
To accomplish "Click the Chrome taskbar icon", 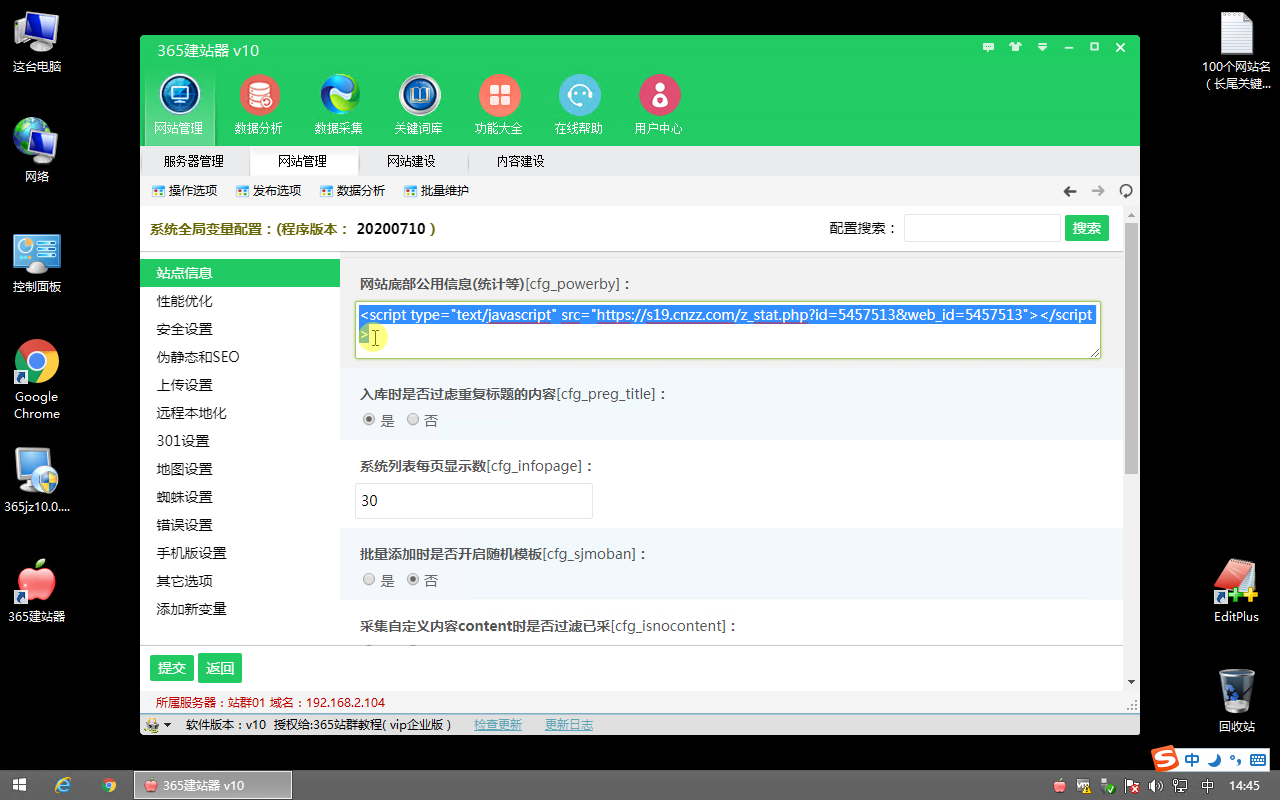I will (109, 785).
